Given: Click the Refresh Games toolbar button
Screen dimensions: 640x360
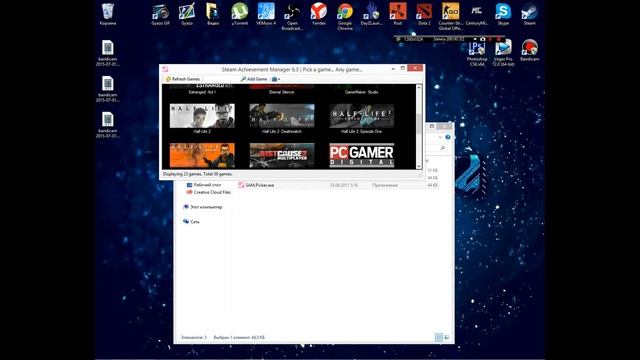Looking at the screenshot, I should [182, 79].
